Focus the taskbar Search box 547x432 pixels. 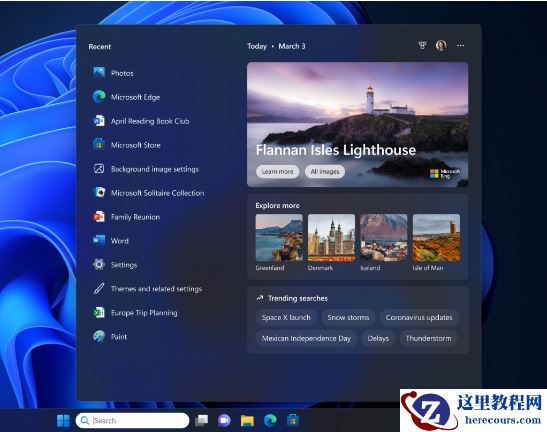point(133,420)
